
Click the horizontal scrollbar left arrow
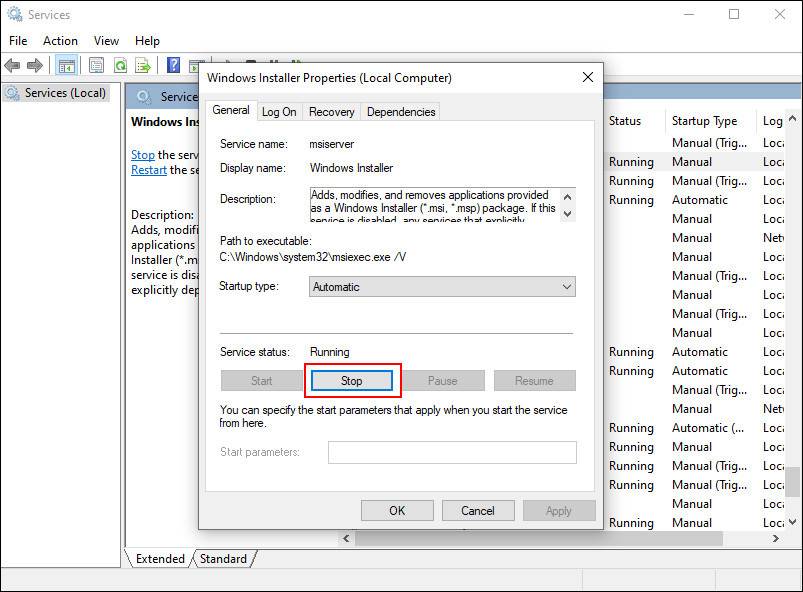(x=347, y=539)
